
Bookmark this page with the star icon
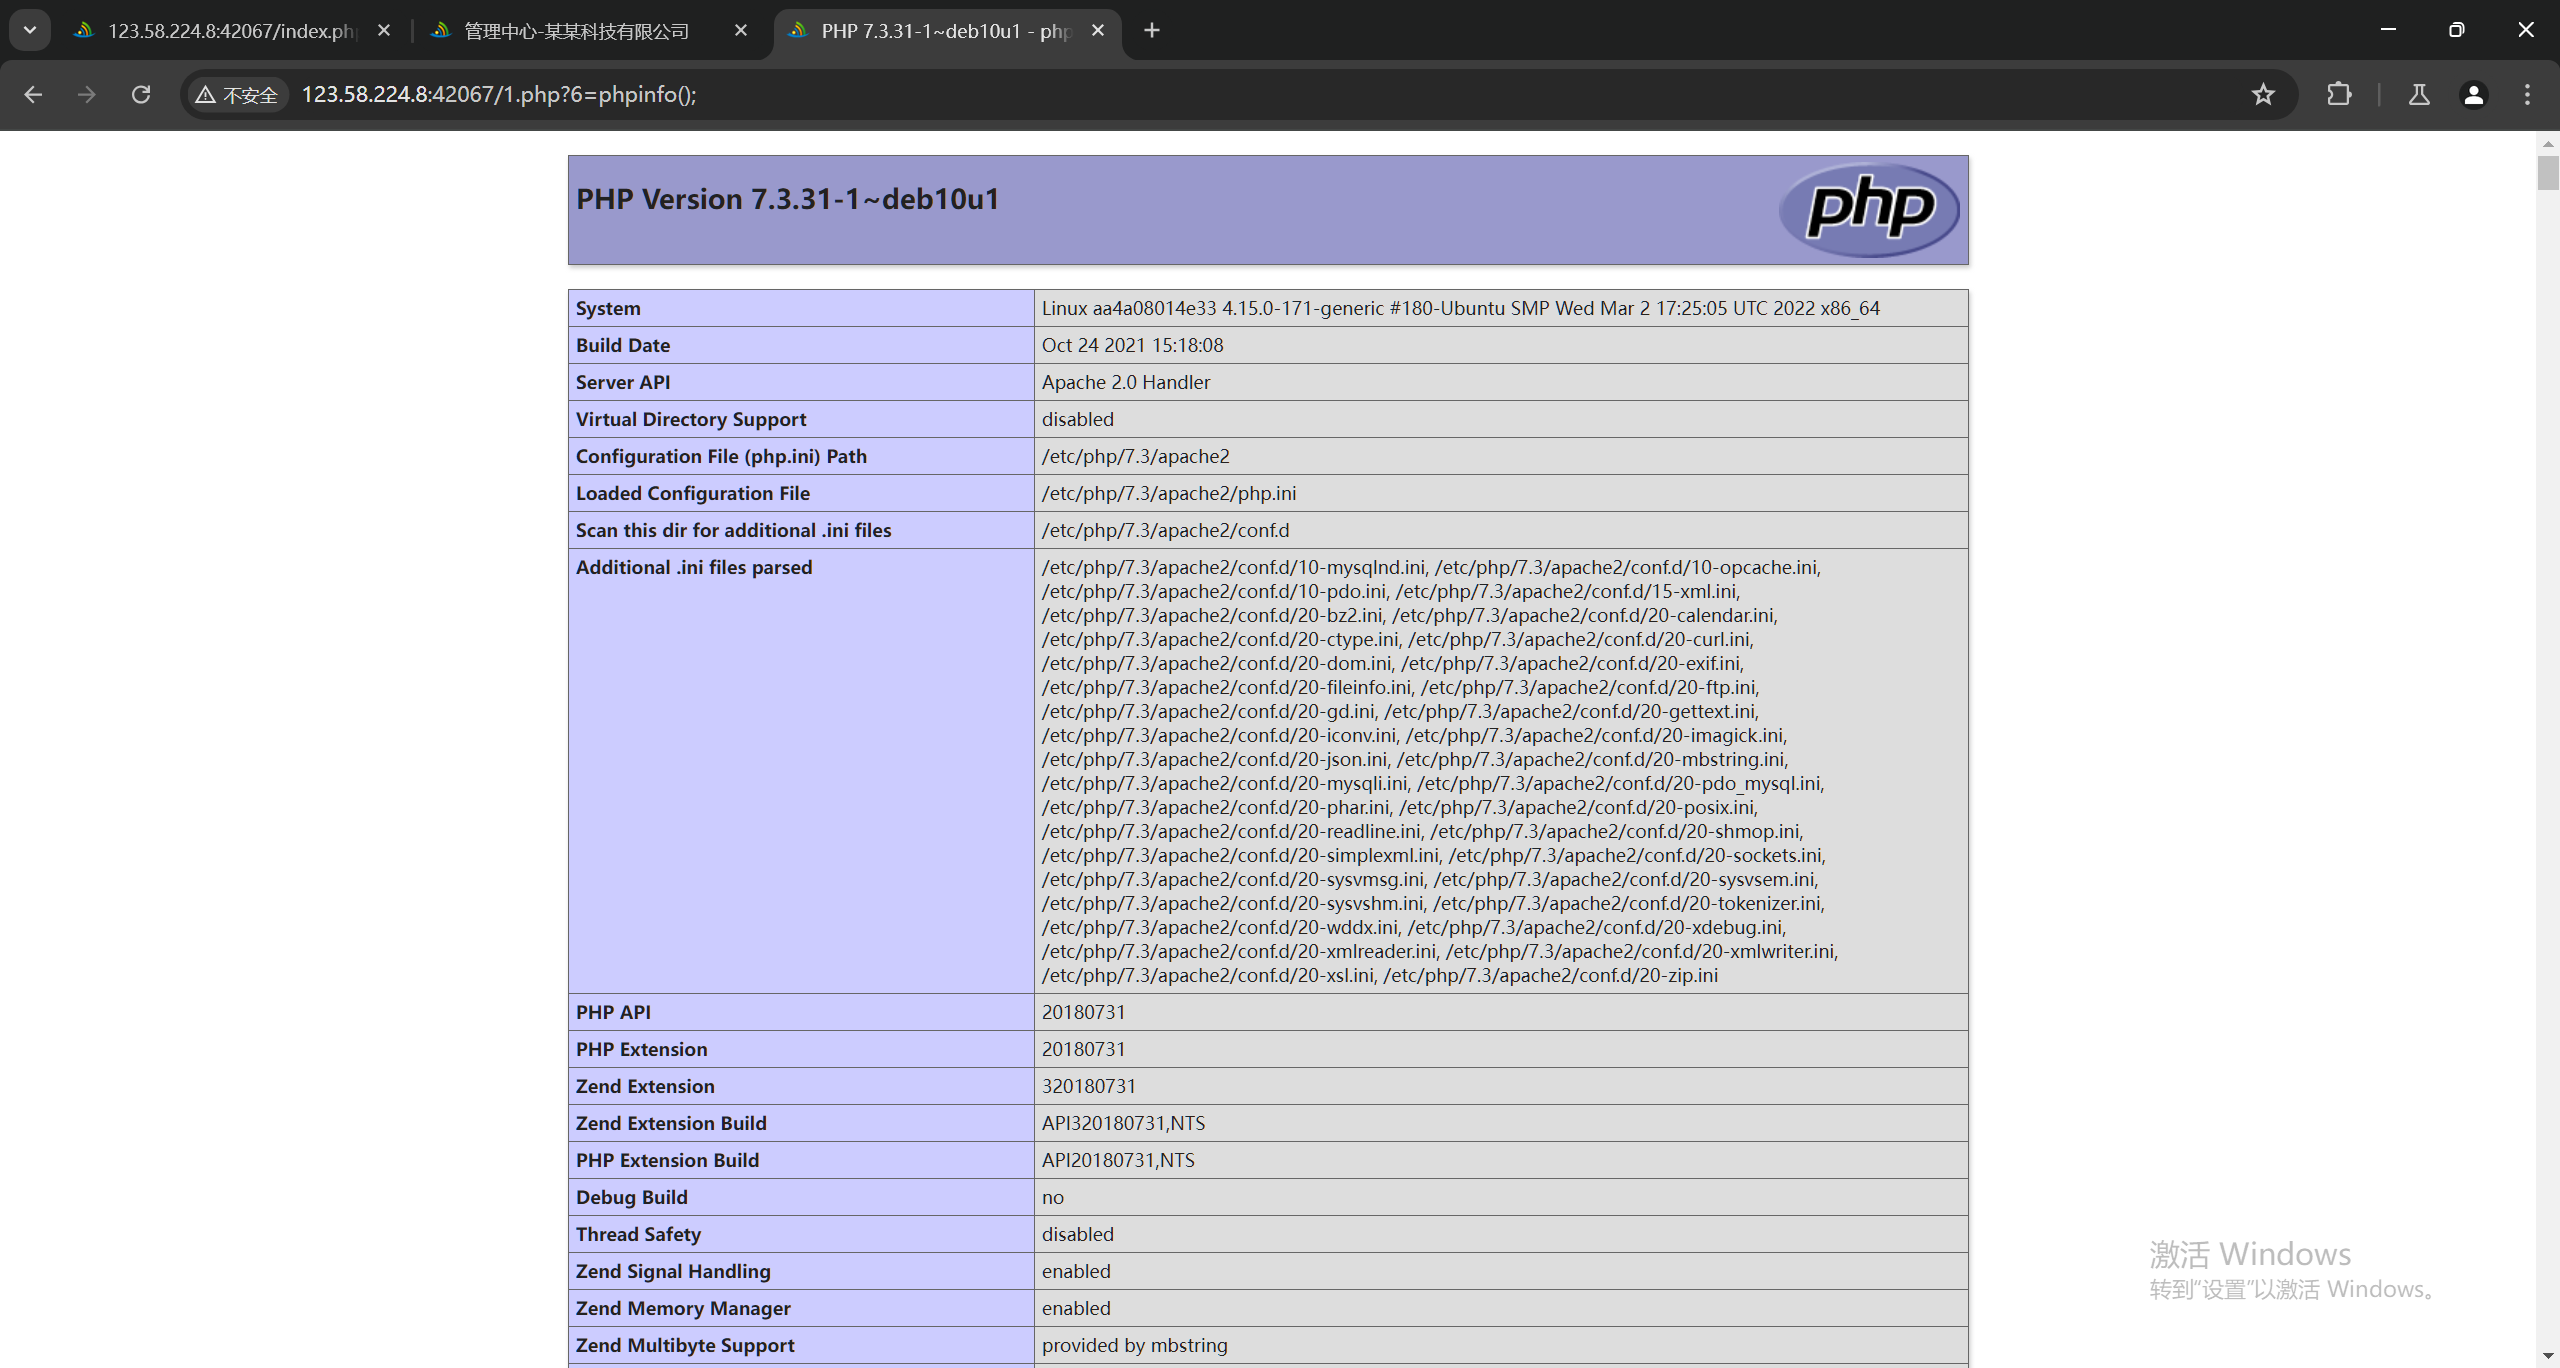tap(2263, 94)
